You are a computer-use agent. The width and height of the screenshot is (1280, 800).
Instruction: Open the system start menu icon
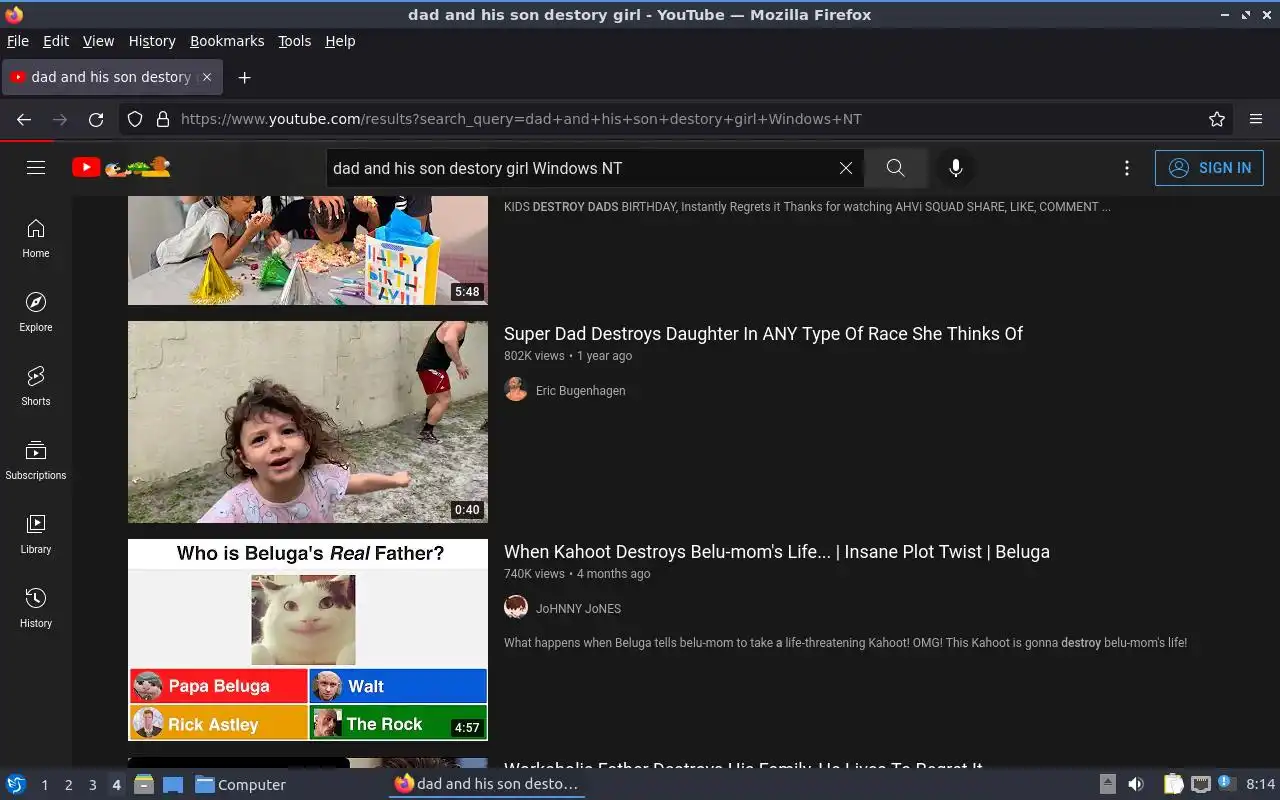coord(16,784)
